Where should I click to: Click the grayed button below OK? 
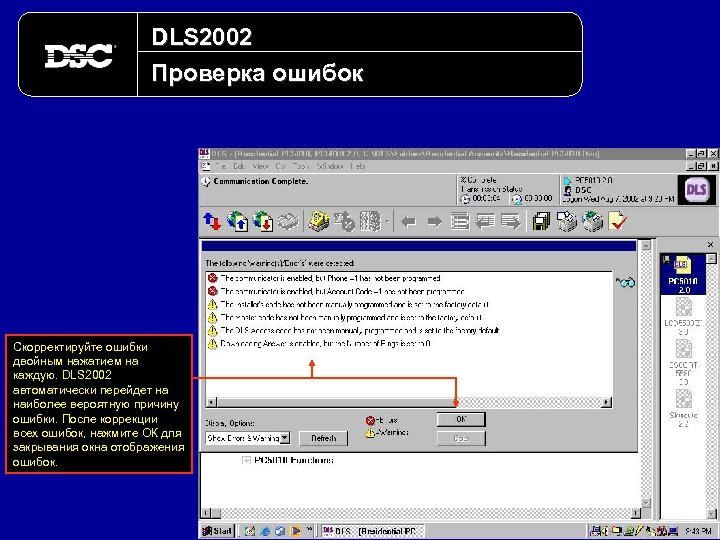(461, 438)
